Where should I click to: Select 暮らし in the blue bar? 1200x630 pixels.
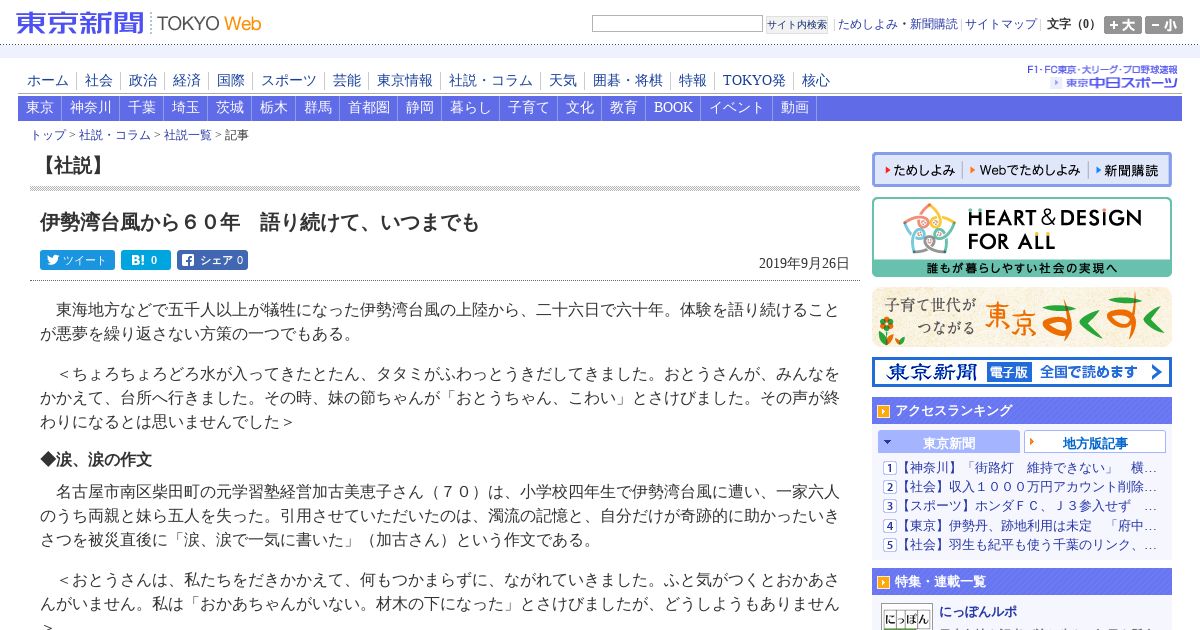click(x=471, y=108)
